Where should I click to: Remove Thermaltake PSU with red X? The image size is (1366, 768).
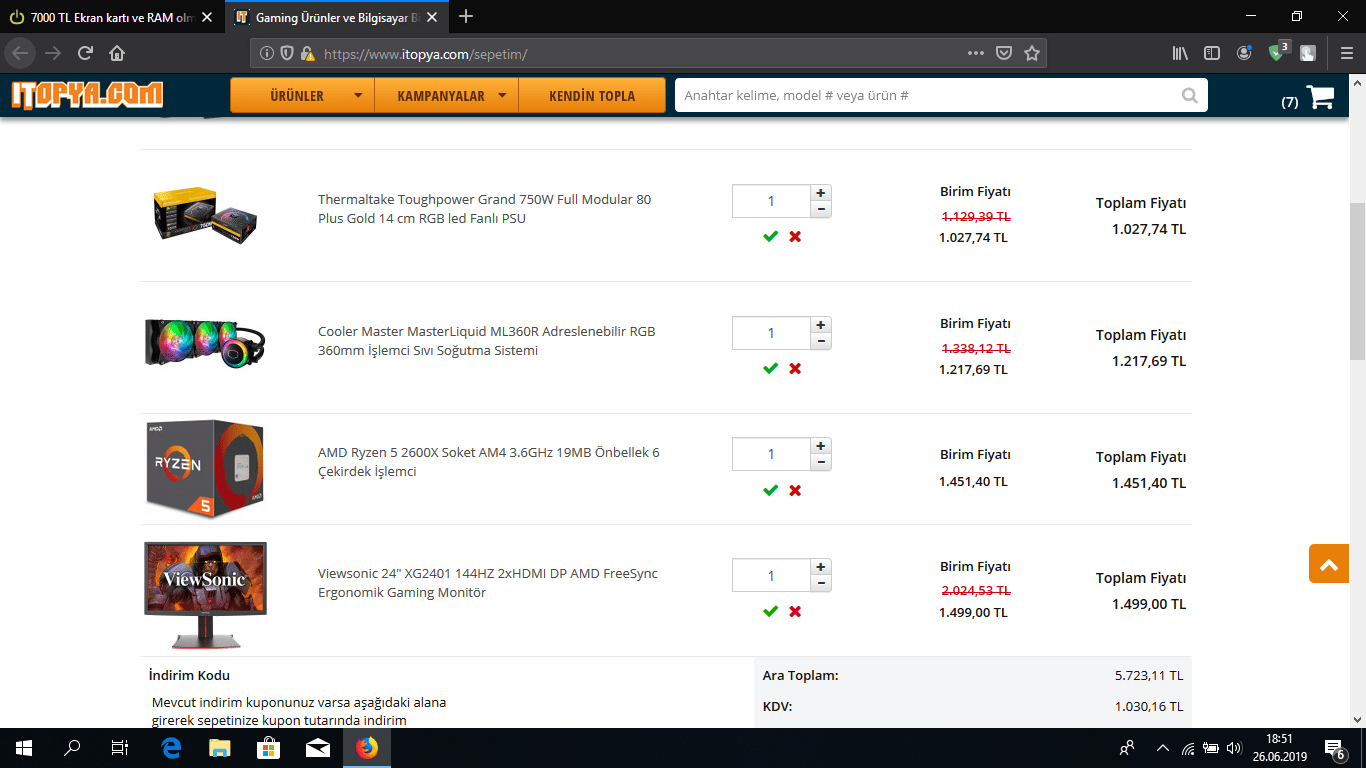(x=795, y=236)
